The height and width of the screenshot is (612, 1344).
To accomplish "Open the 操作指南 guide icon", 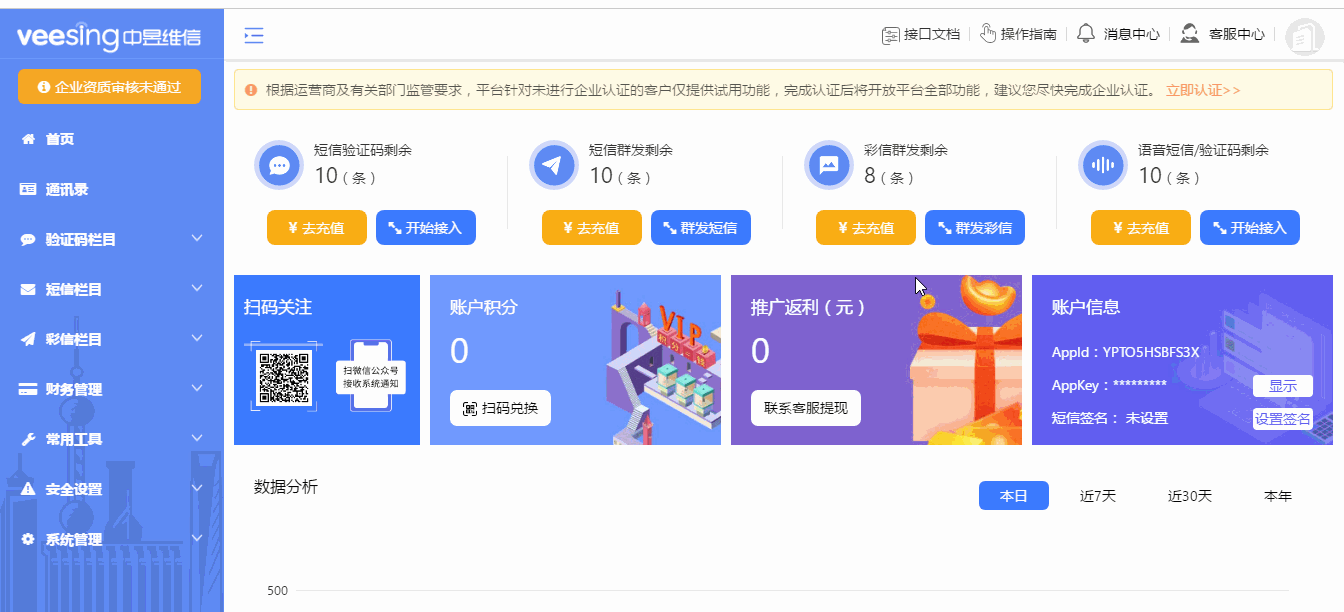I will tap(990, 33).
